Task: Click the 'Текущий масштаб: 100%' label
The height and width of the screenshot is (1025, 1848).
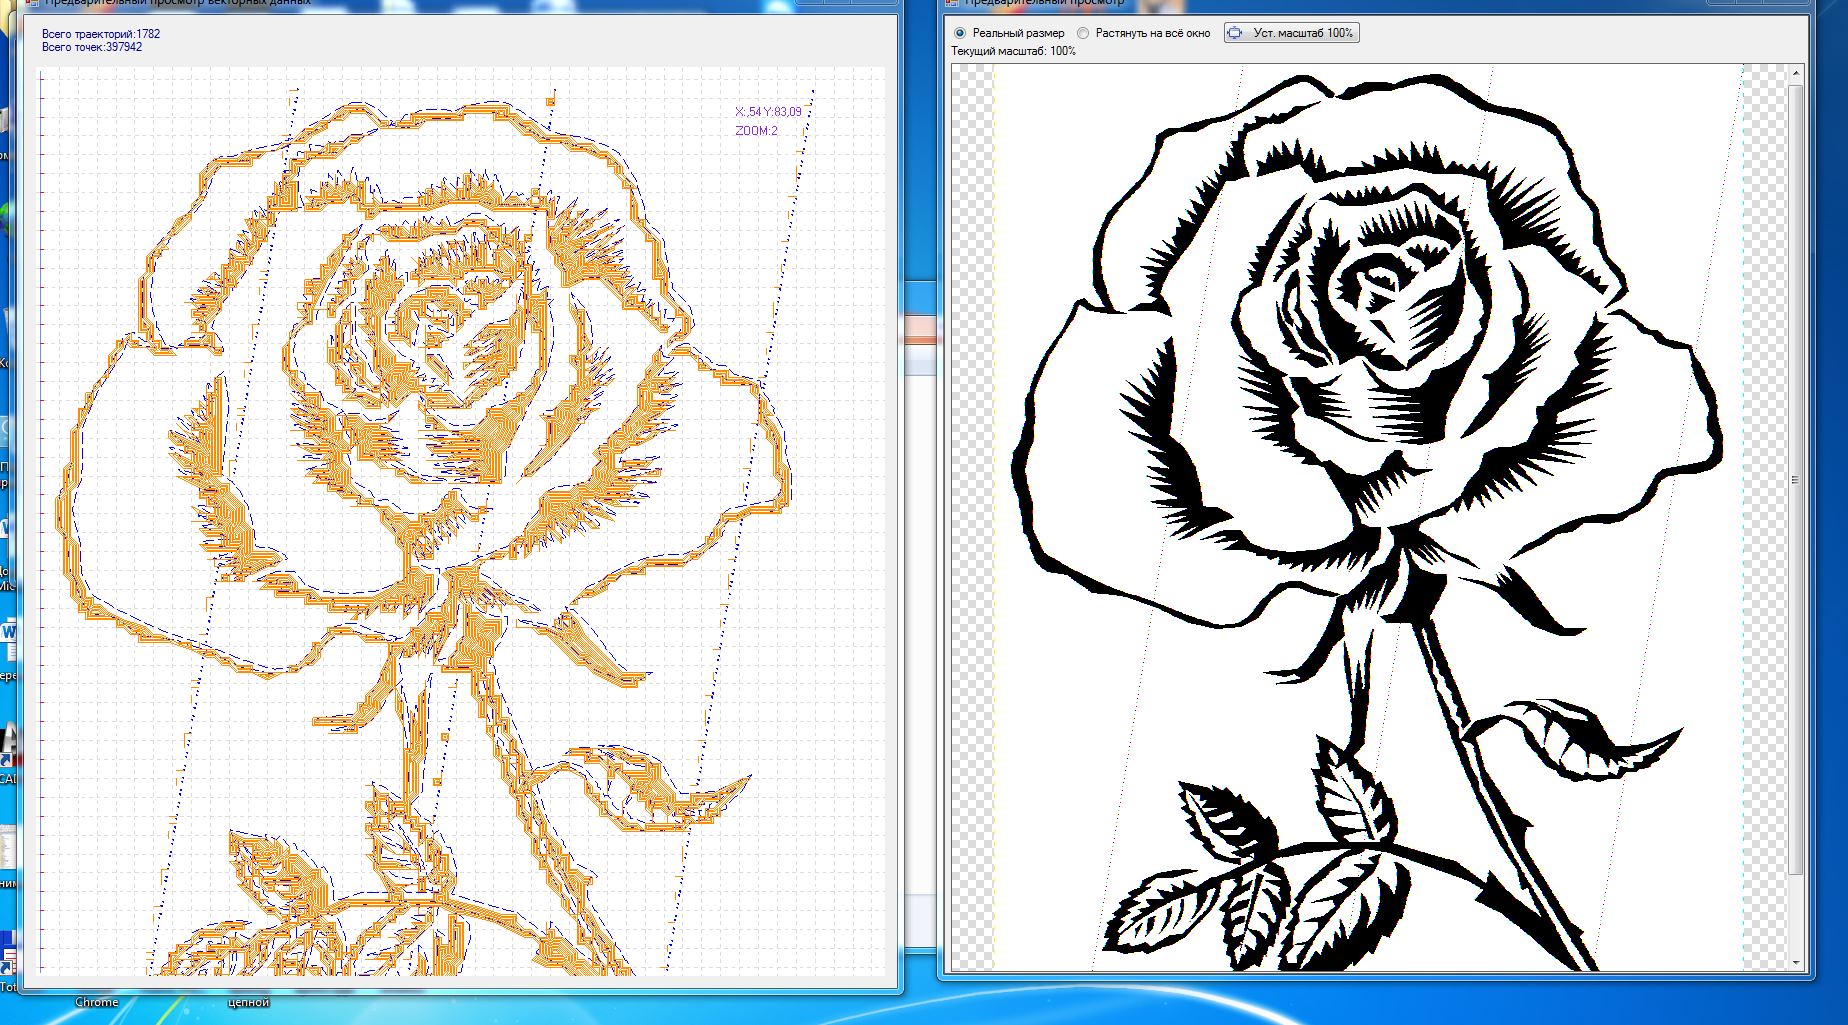Action: pos(1013,51)
